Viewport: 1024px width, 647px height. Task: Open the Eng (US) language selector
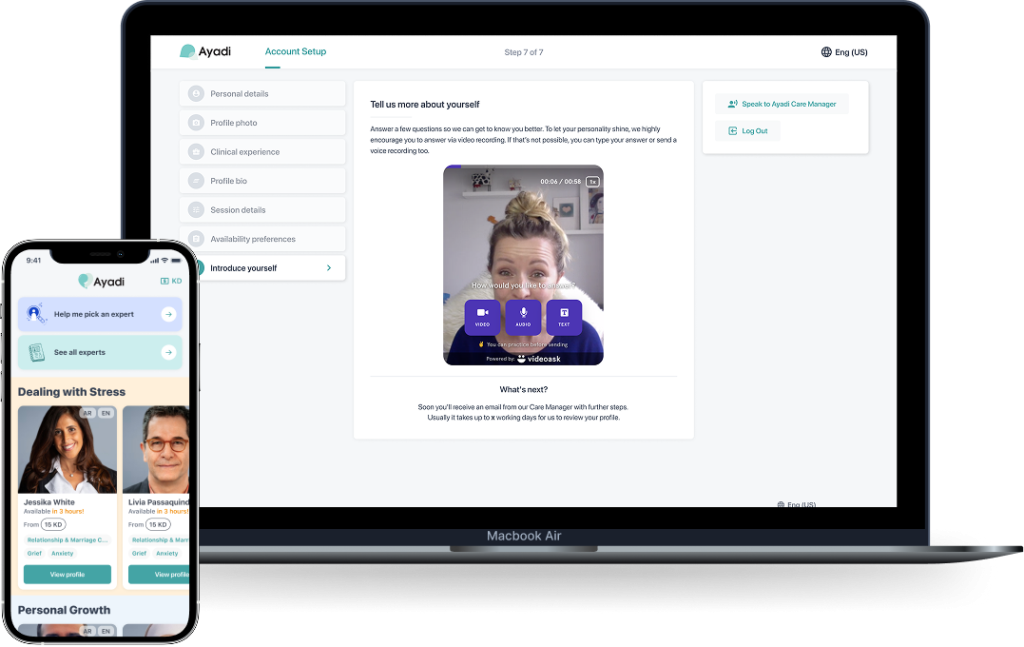coord(844,52)
